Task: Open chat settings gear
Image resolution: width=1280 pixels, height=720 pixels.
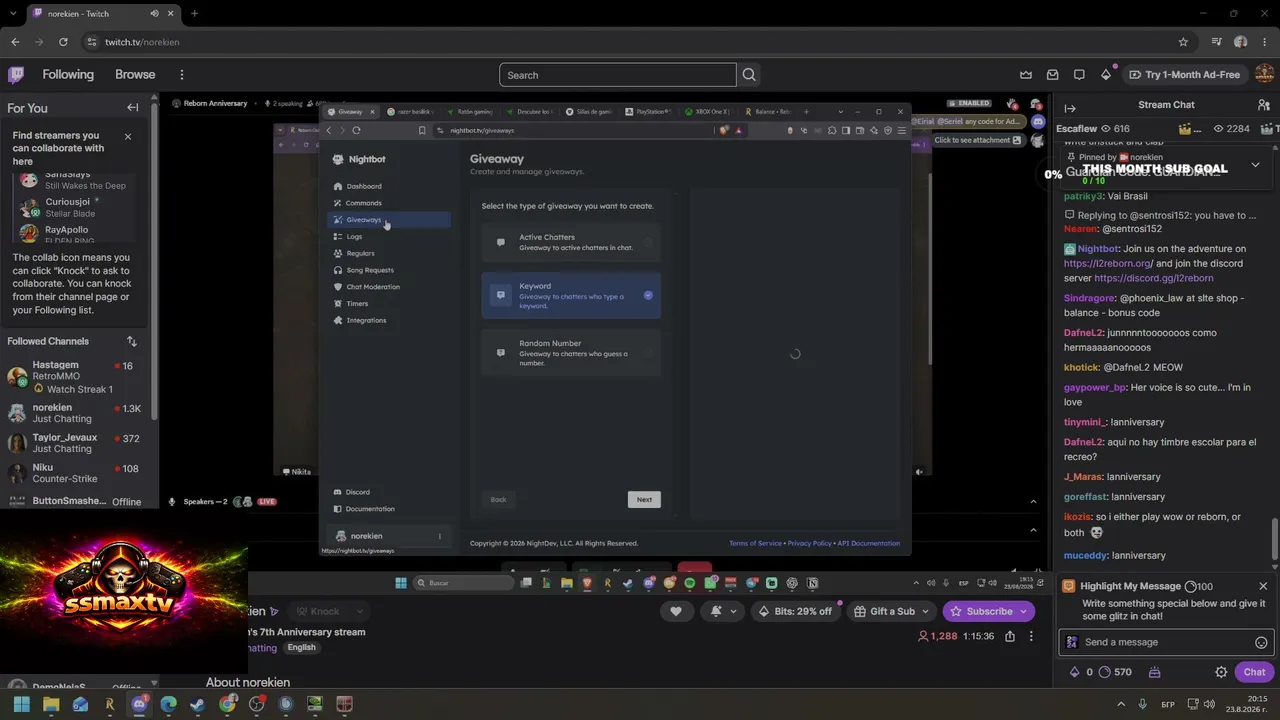Action: click(1221, 672)
